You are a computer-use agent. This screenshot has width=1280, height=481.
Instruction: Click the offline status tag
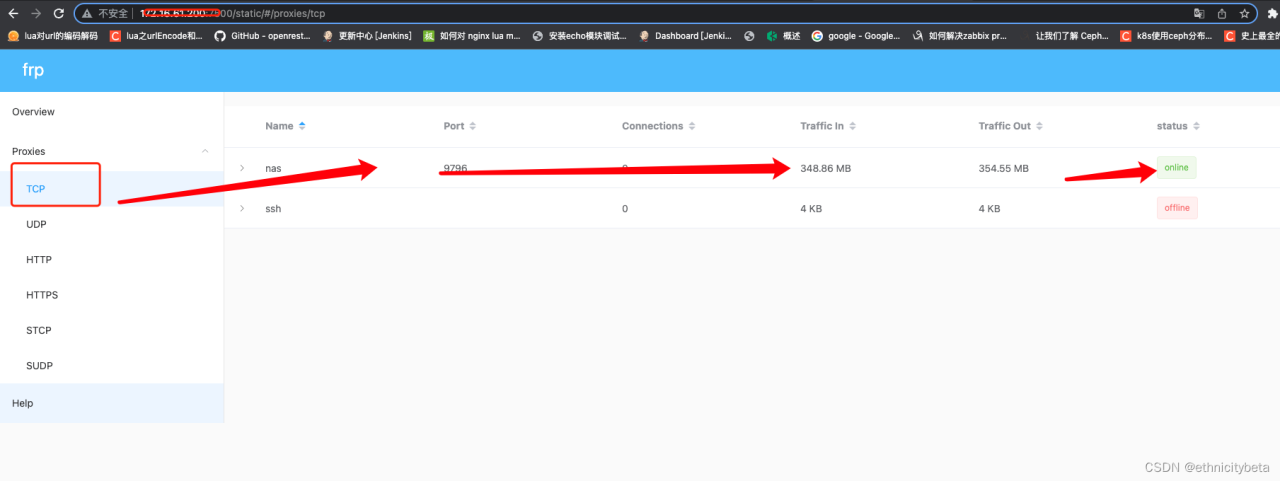click(x=1177, y=208)
